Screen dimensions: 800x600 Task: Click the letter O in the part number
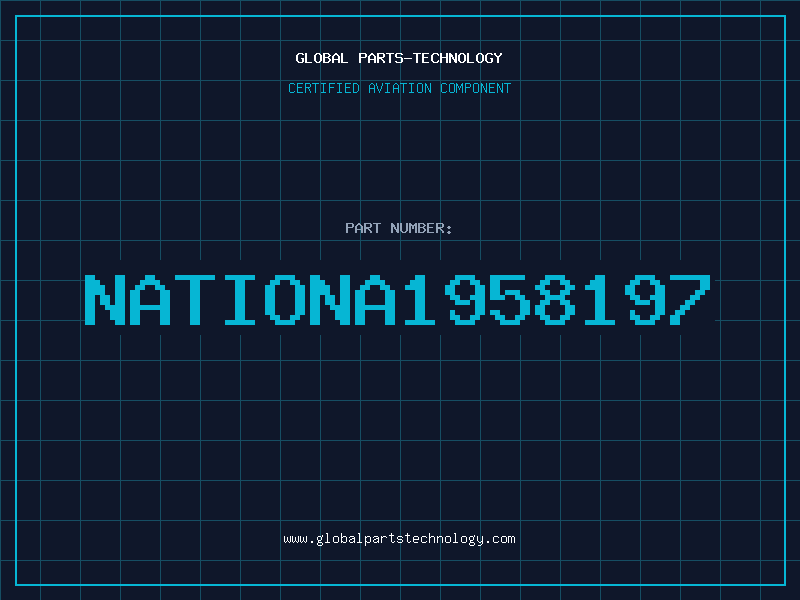click(x=284, y=300)
